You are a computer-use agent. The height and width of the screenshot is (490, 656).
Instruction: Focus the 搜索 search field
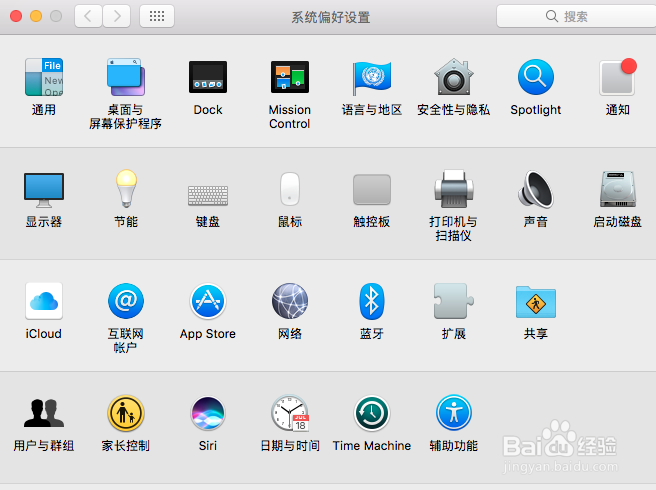pyautogui.click(x=577, y=16)
